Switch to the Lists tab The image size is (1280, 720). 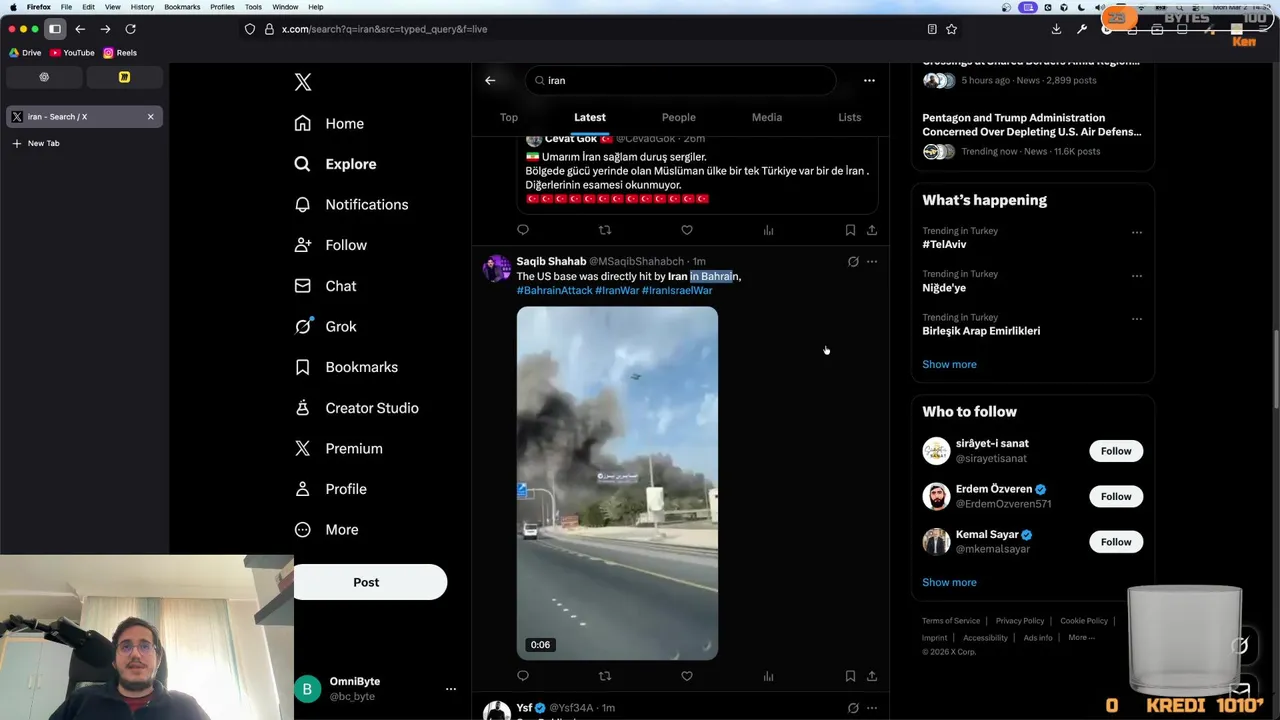(x=849, y=117)
